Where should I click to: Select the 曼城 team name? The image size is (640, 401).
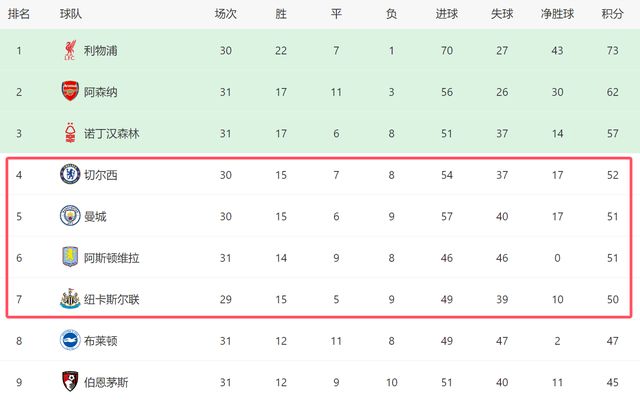tap(96, 216)
